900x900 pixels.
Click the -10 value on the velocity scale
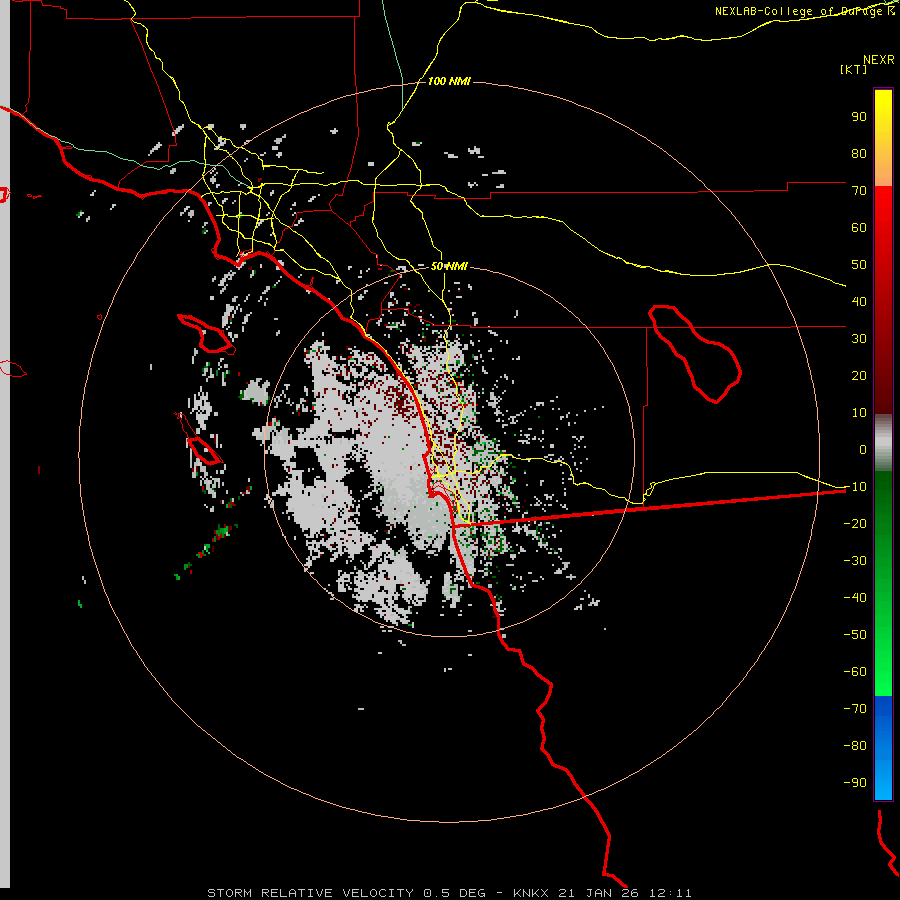855,487
